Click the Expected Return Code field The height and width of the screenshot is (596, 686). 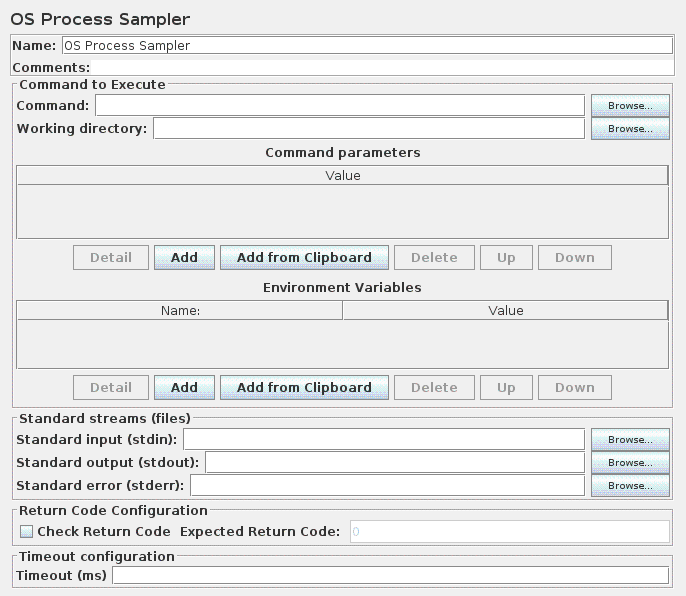(509, 531)
